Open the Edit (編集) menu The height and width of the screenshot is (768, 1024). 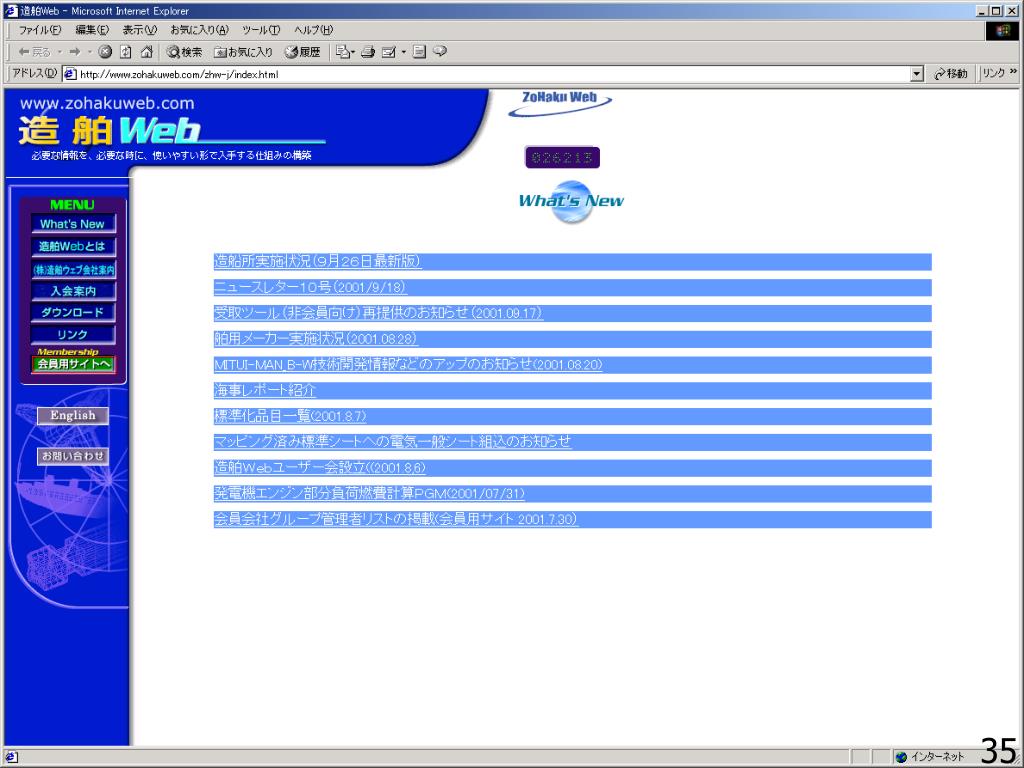[x=92, y=30]
